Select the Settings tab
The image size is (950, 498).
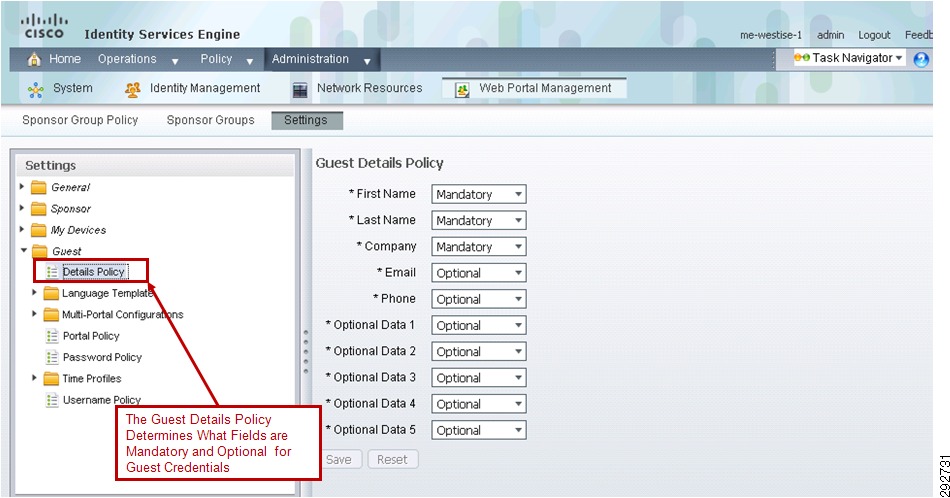click(x=306, y=120)
